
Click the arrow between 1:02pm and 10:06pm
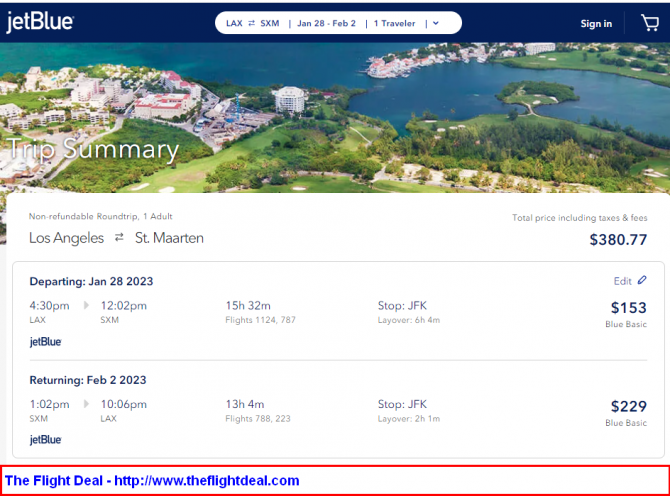(x=85, y=405)
